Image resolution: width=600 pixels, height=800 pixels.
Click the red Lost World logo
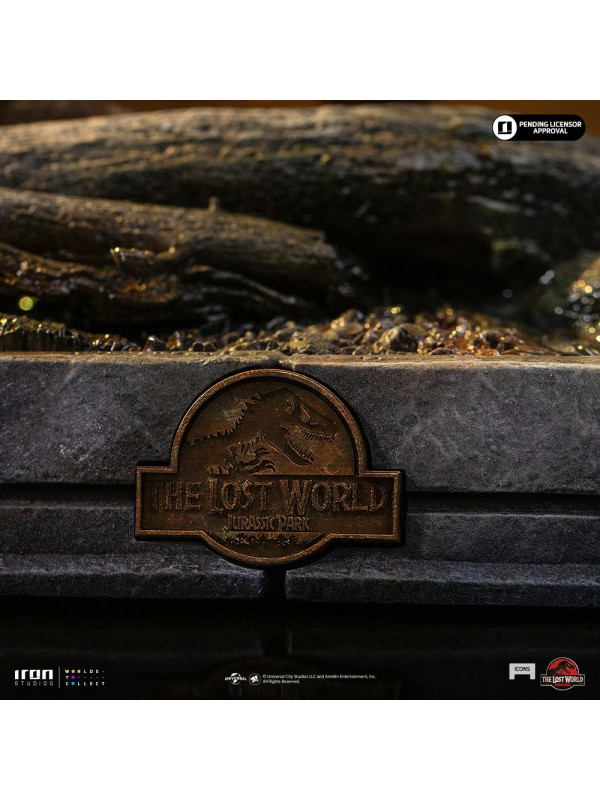pos(563,673)
